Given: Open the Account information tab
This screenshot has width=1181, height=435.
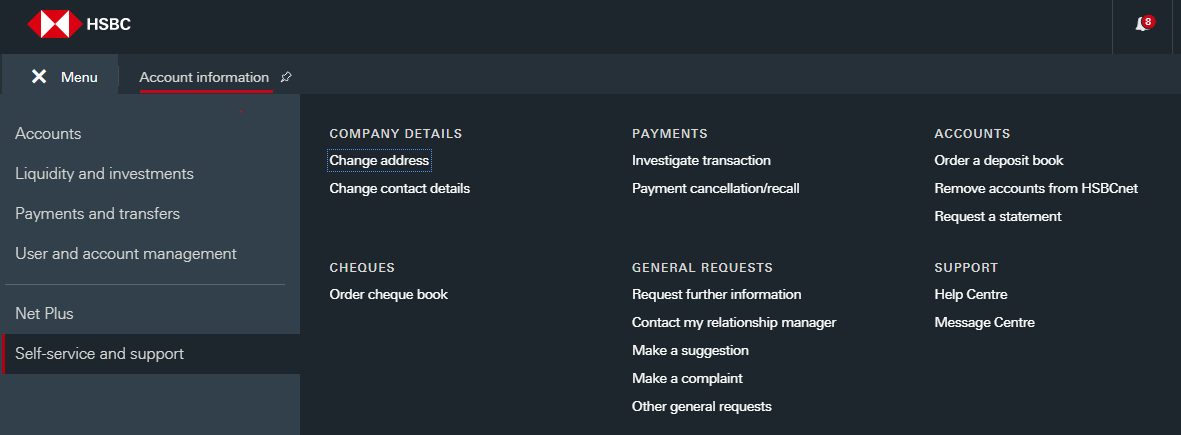Looking at the screenshot, I should pyautogui.click(x=204, y=77).
